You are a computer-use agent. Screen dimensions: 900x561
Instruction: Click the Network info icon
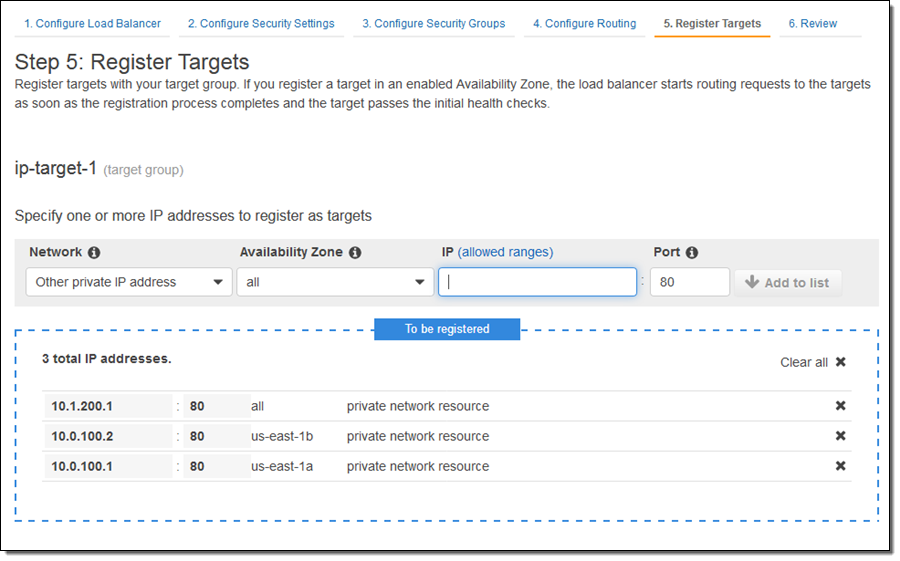94,253
